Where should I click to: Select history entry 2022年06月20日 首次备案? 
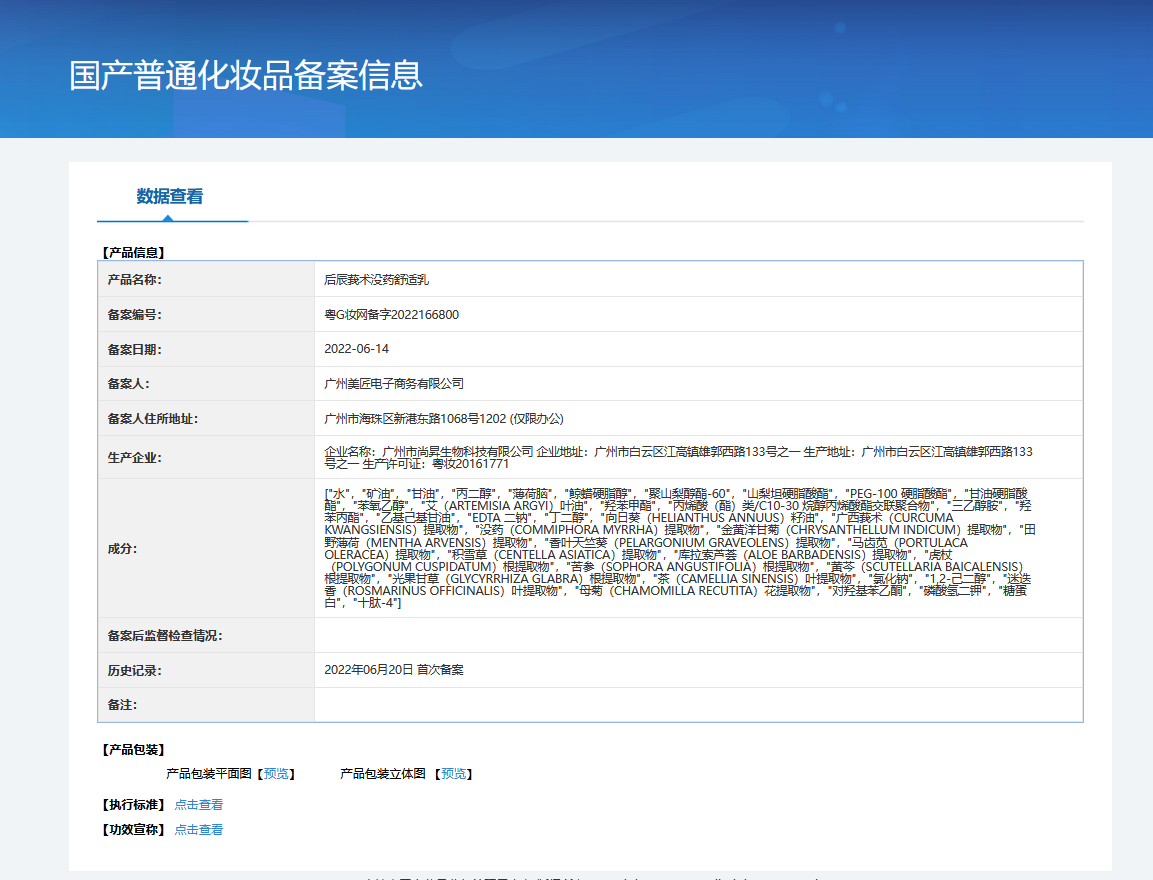[394, 670]
